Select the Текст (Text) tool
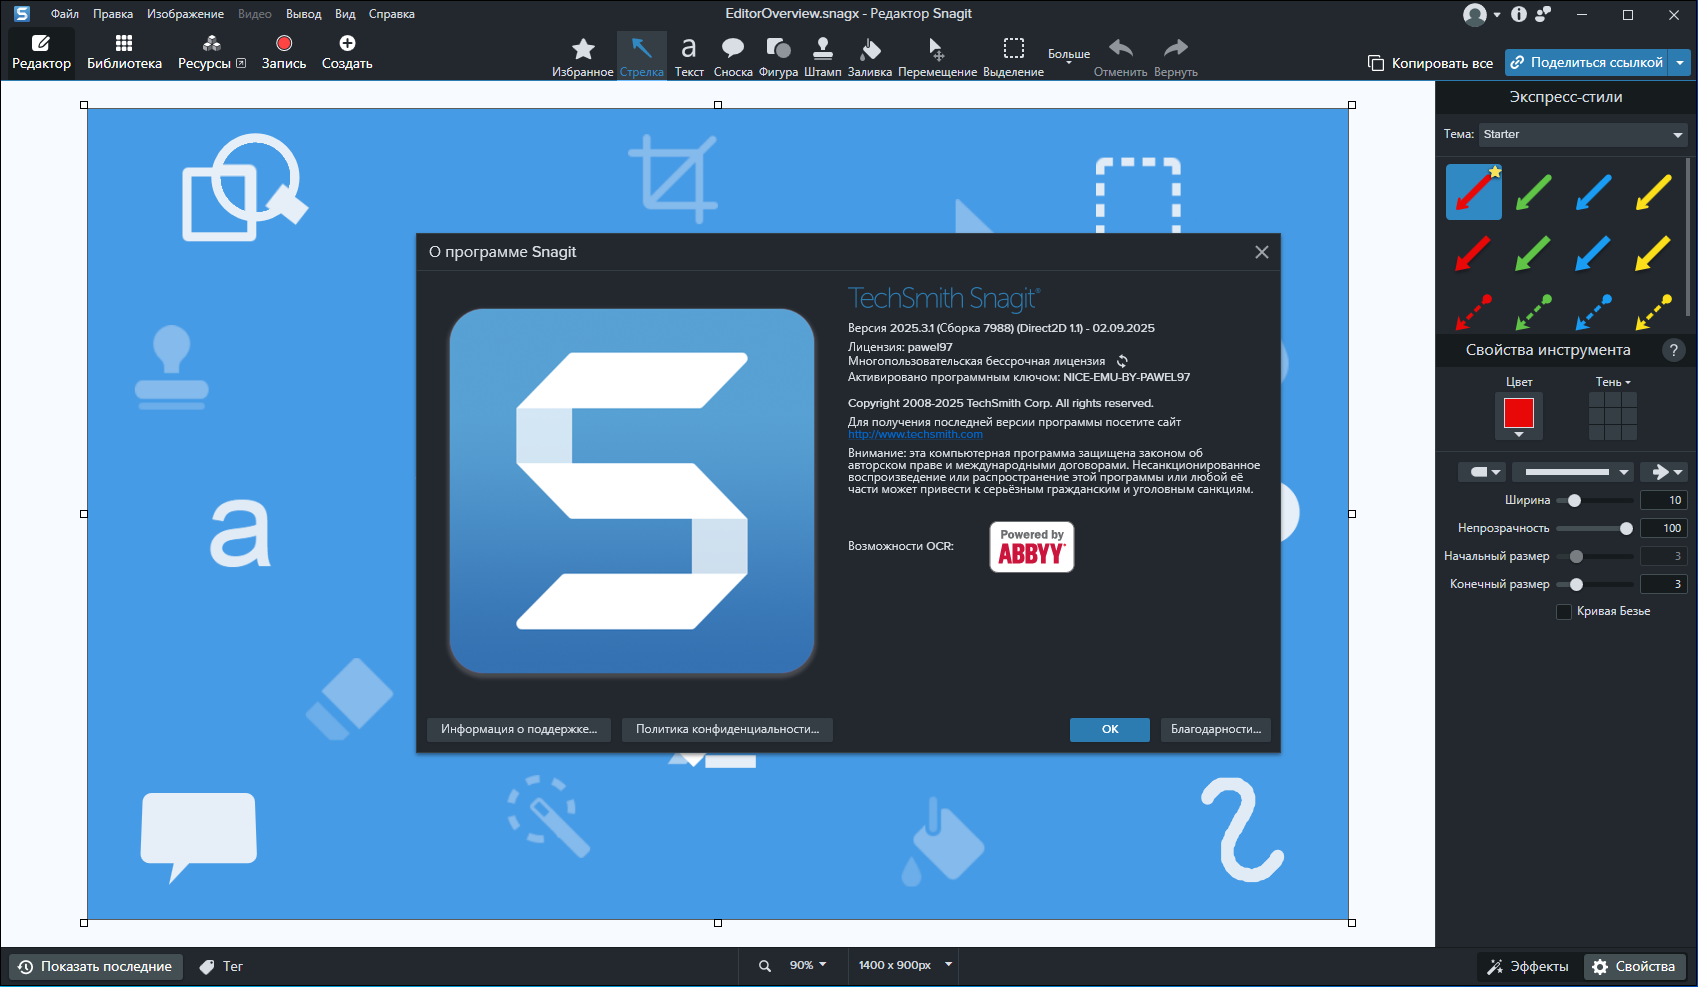 (x=689, y=56)
